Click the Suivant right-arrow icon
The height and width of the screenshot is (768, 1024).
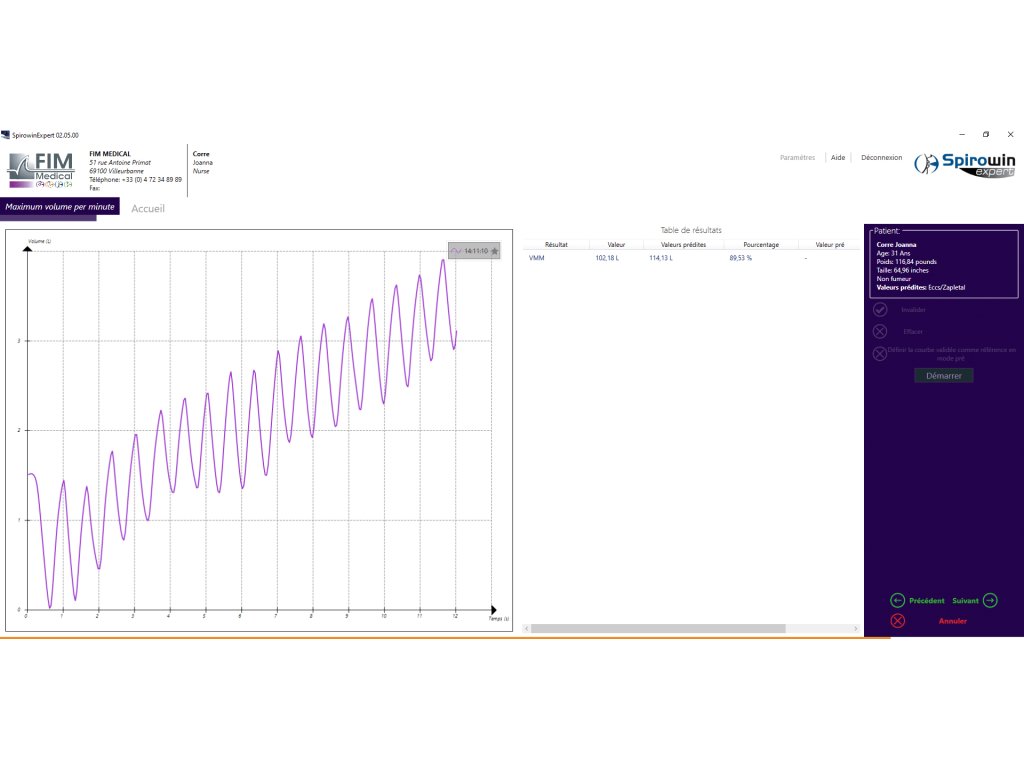click(x=989, y=600)
